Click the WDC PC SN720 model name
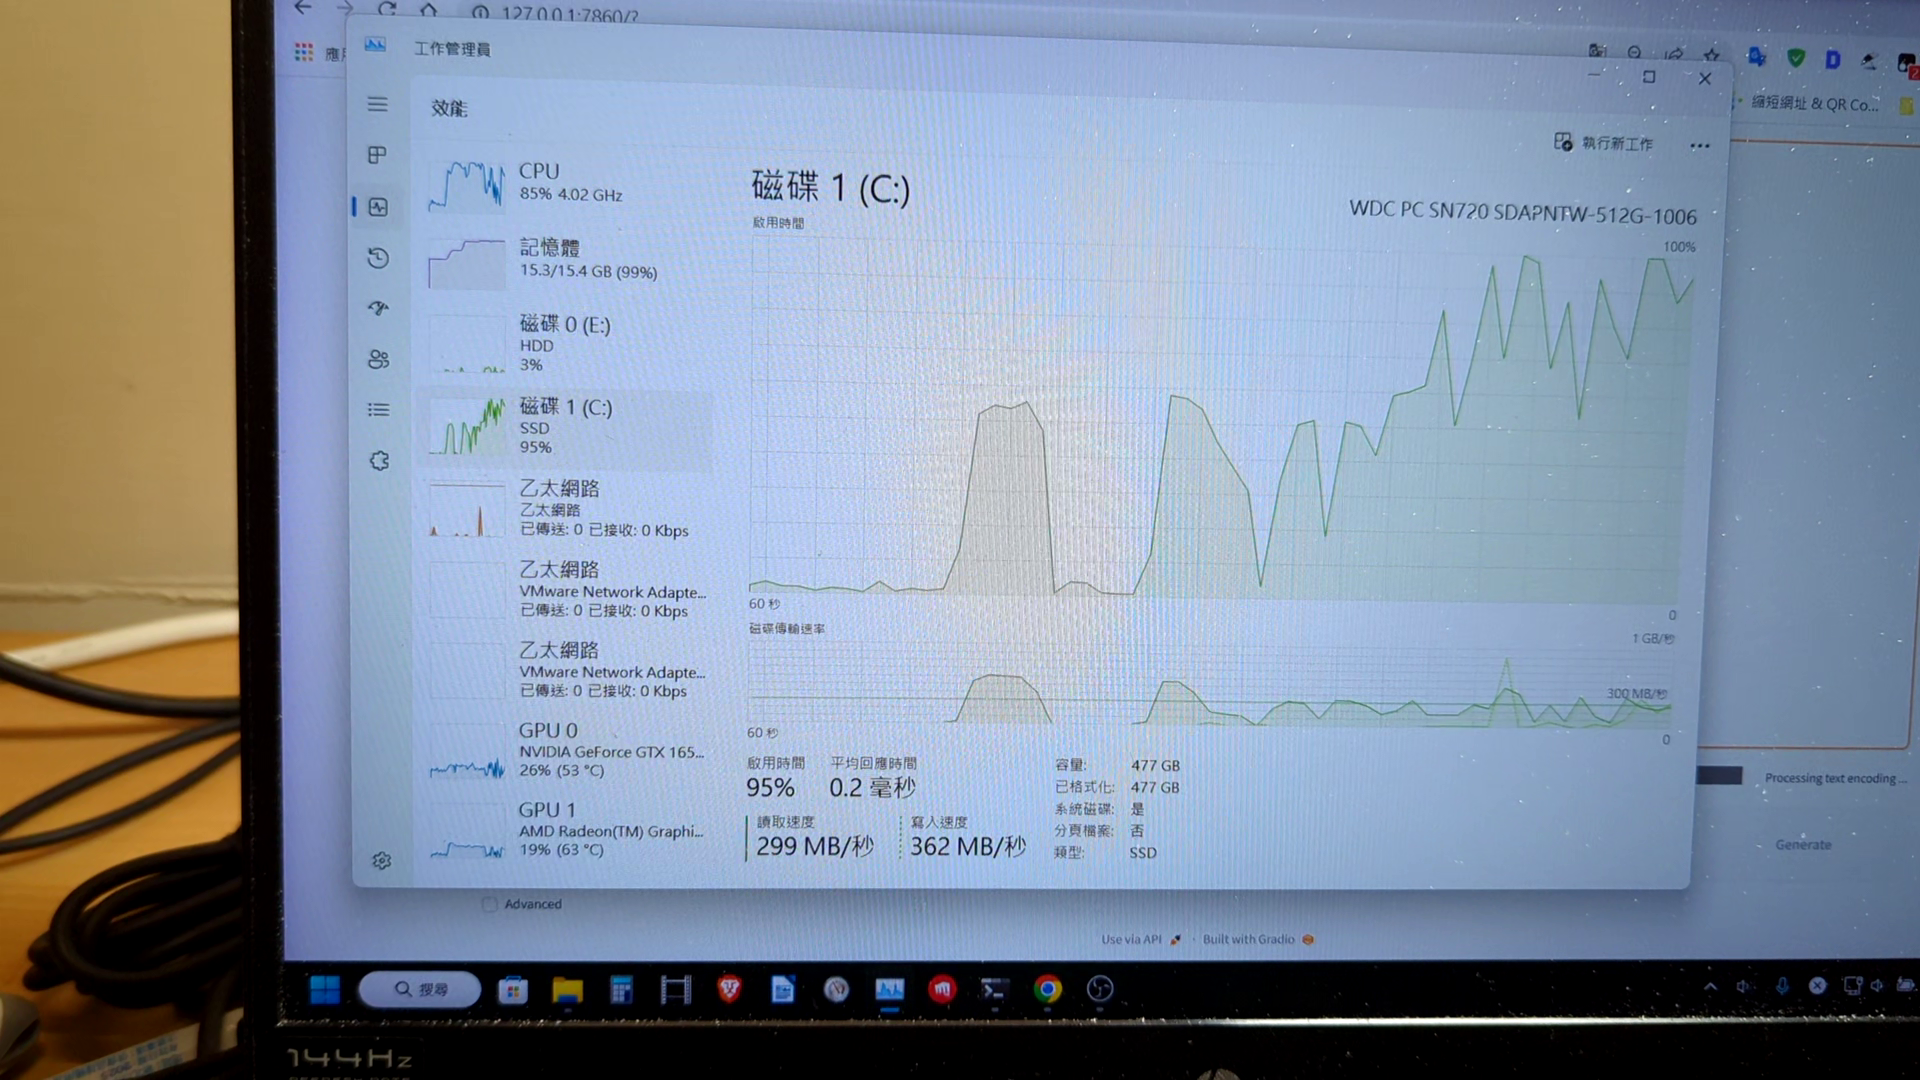Screen dimensions: 1920x1080 point(1522,212)
